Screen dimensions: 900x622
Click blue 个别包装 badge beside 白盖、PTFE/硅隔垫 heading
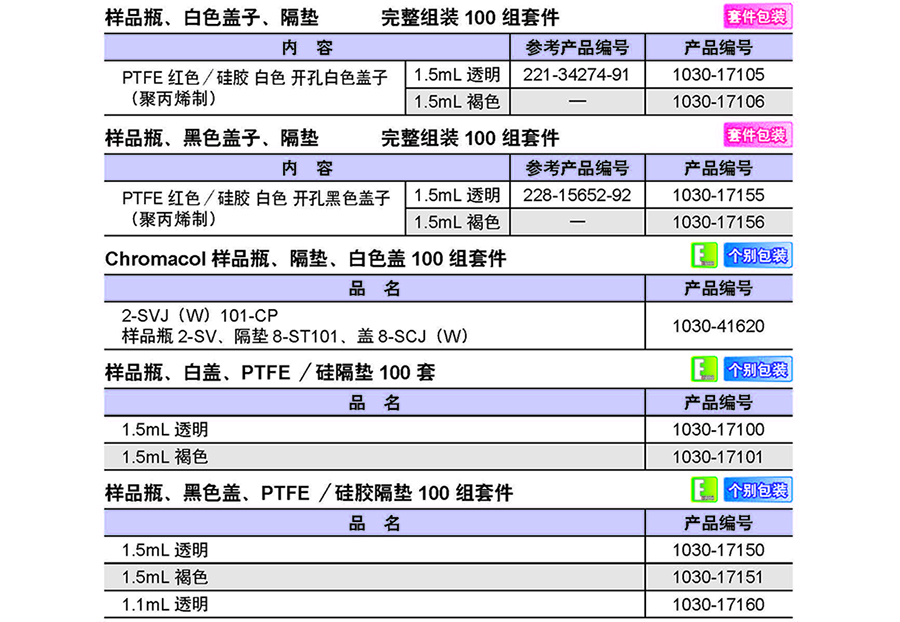pyautogui.click(x=757, y=370)
